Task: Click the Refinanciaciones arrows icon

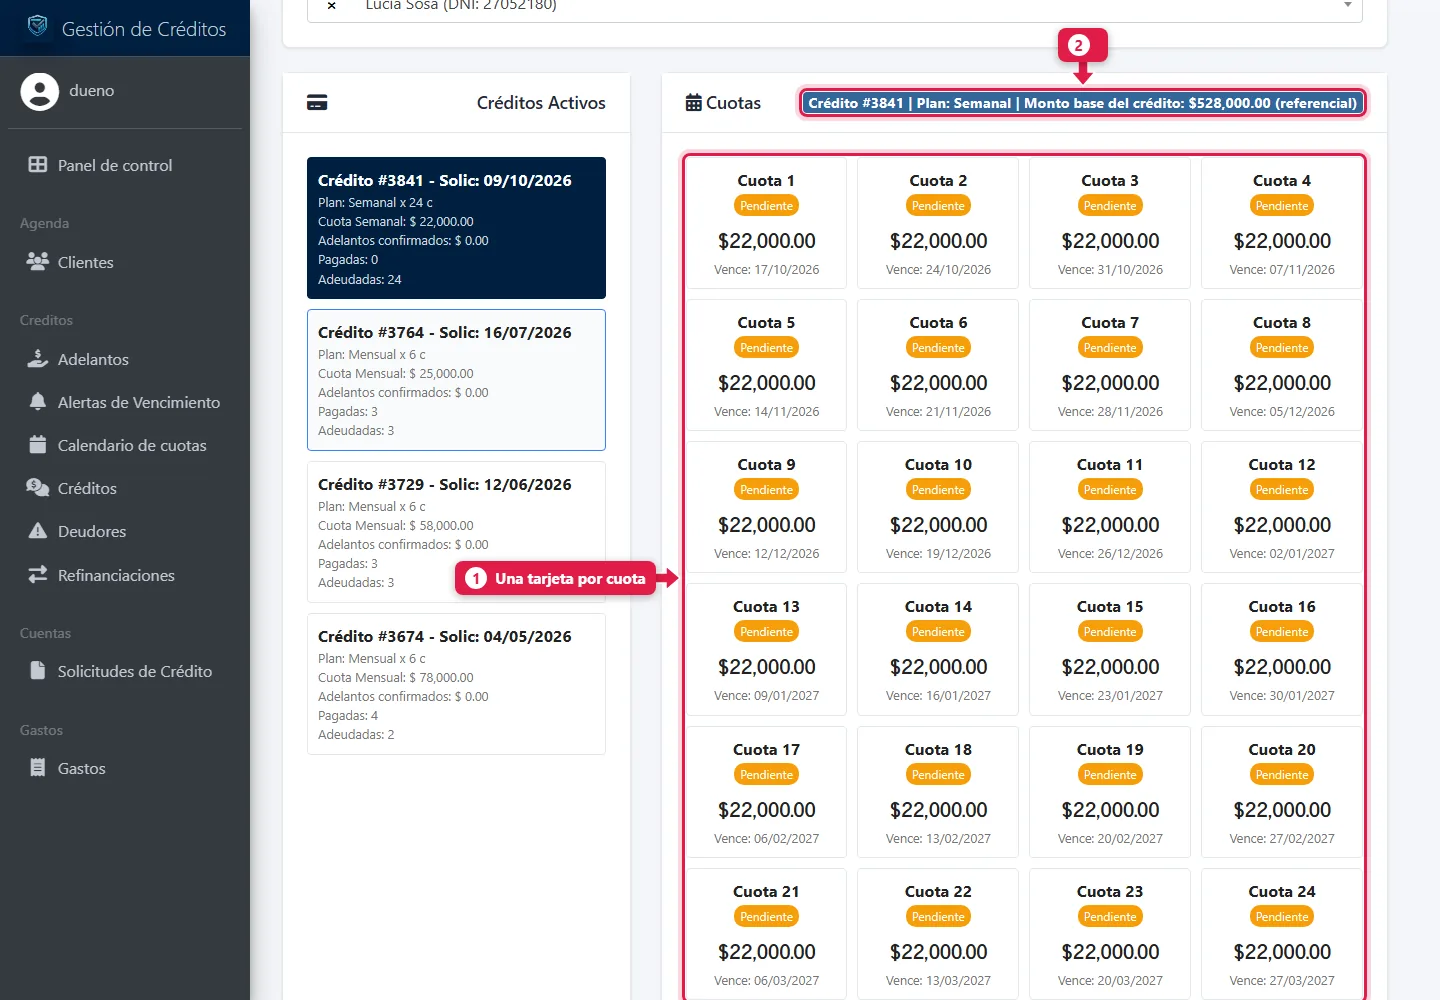Action: coord(38,575)
